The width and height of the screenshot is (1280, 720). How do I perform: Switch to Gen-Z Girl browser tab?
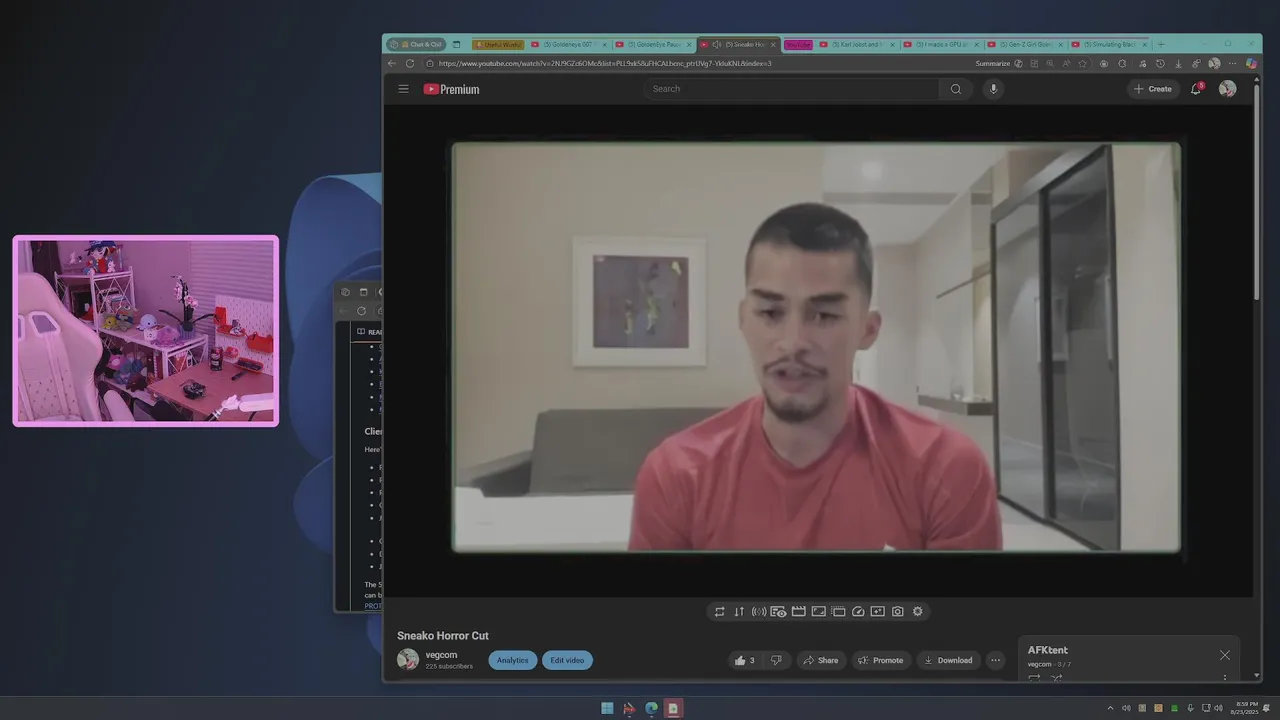[1024, 44]
